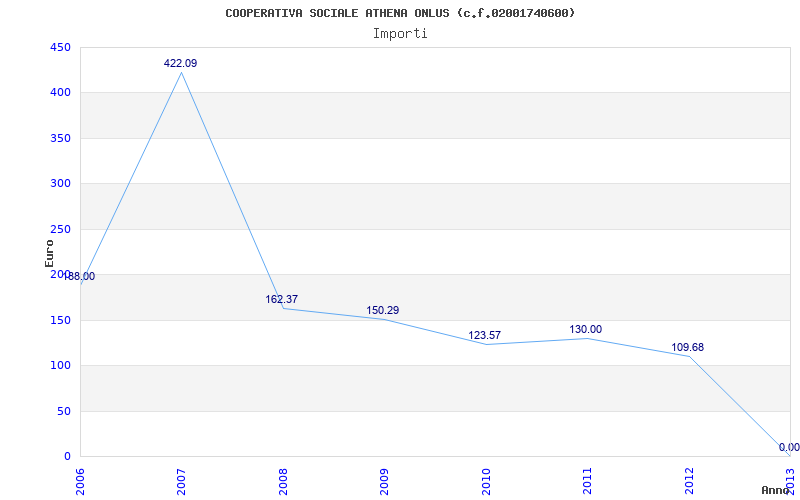Select the 50 y-axis value
The width and height of the screenshot is (800, 500).
tap(63, 411)
